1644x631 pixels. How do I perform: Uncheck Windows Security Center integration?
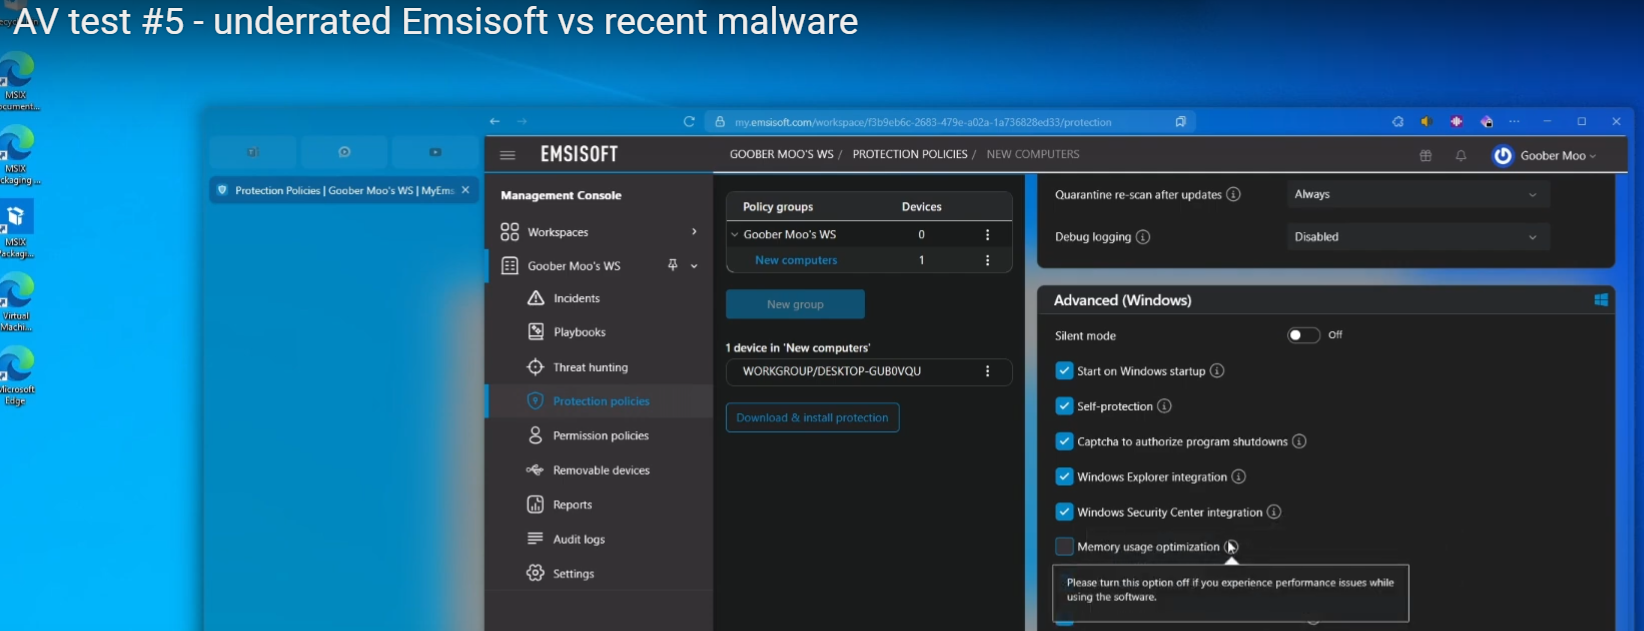point(1064,512)
